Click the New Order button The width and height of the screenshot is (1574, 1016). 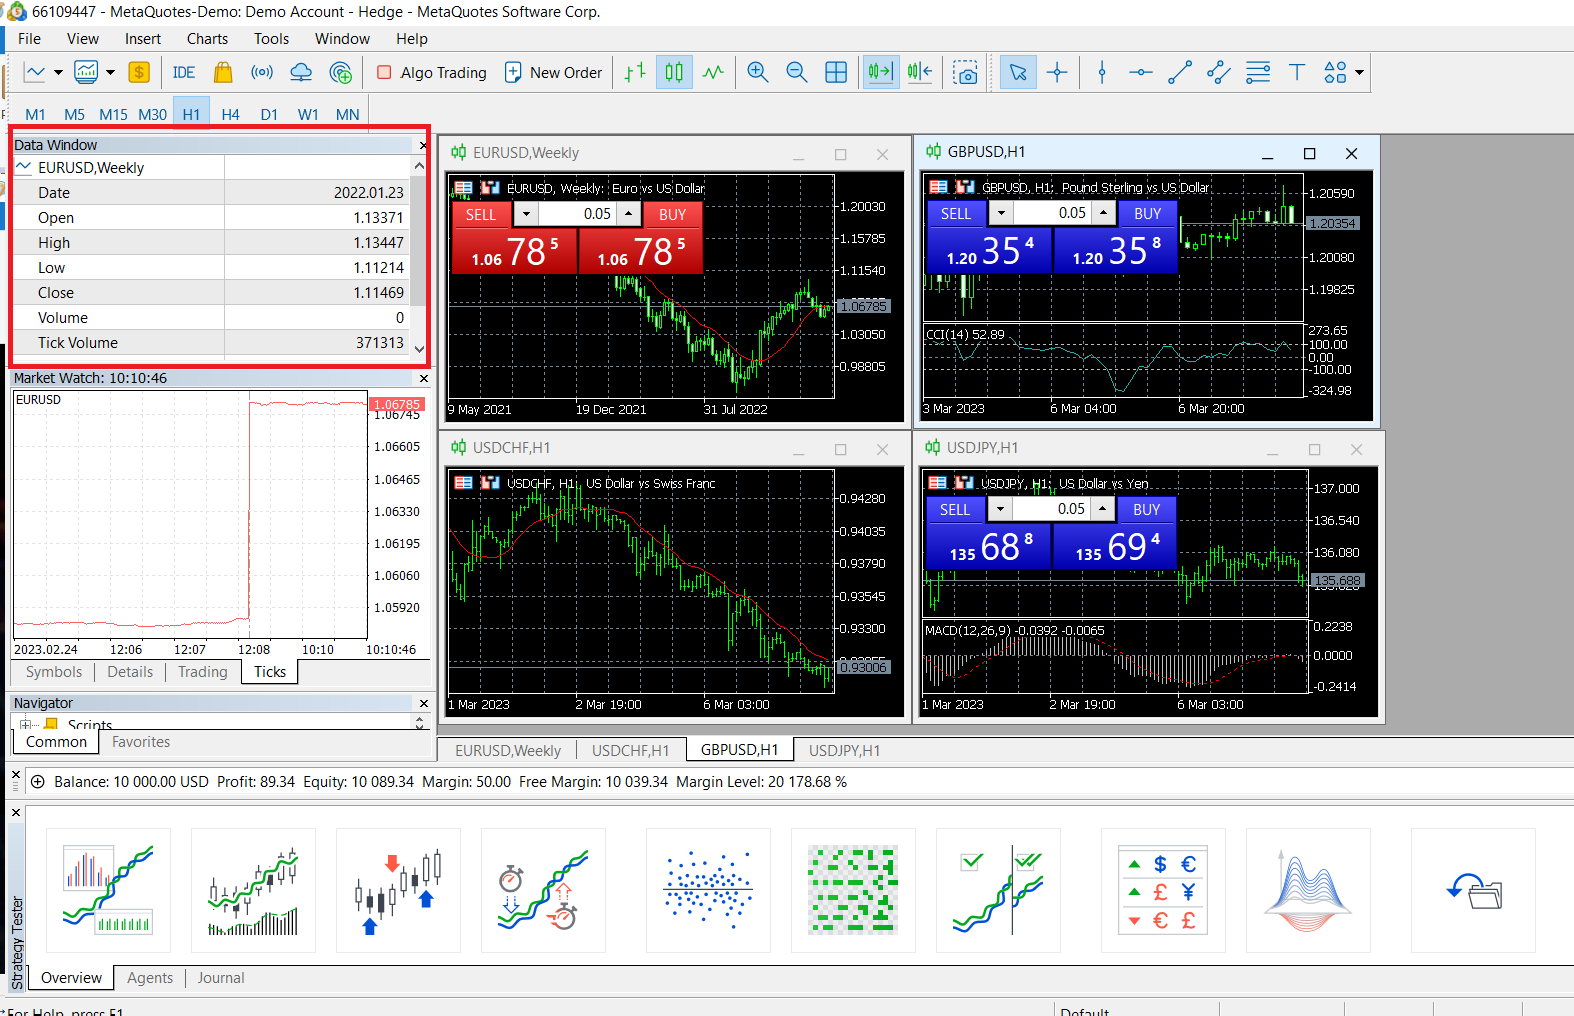(x=554, y=72)
